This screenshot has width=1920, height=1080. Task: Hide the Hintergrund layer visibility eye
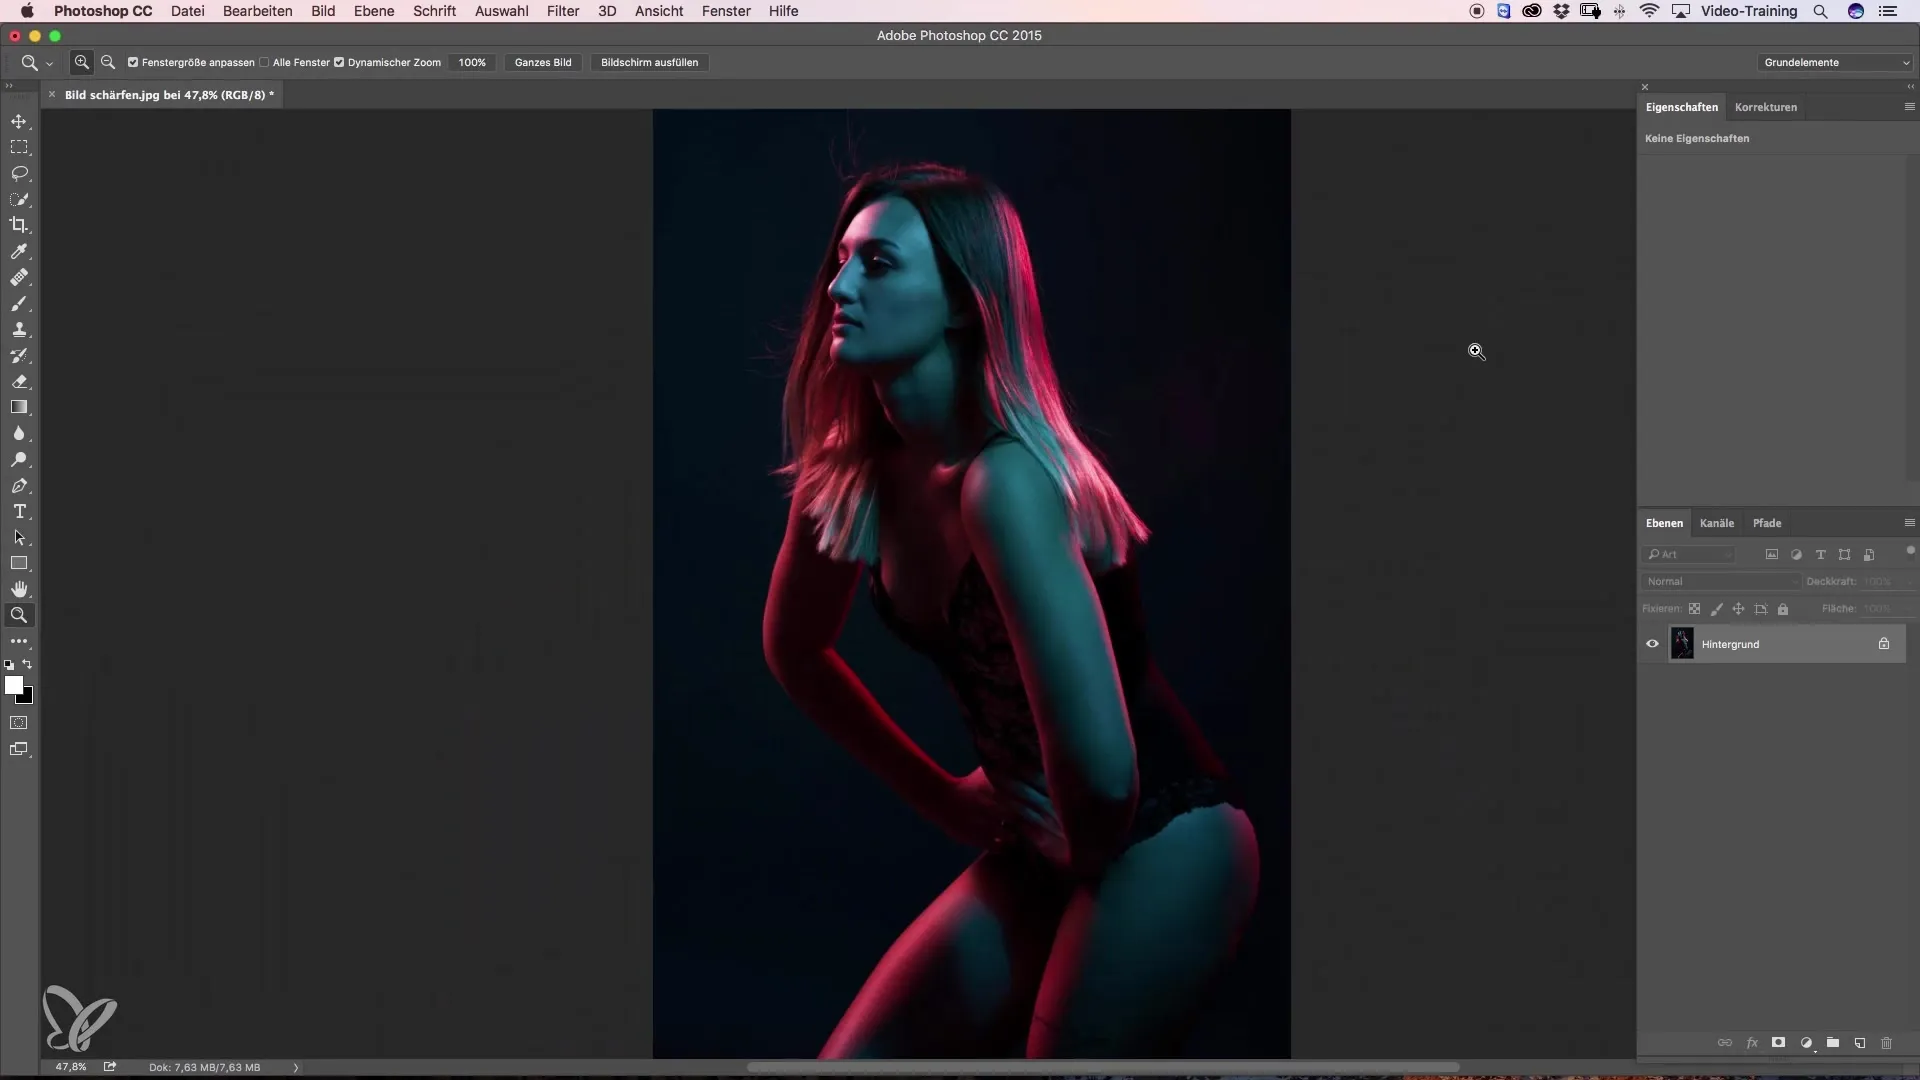pos(1652,644)
